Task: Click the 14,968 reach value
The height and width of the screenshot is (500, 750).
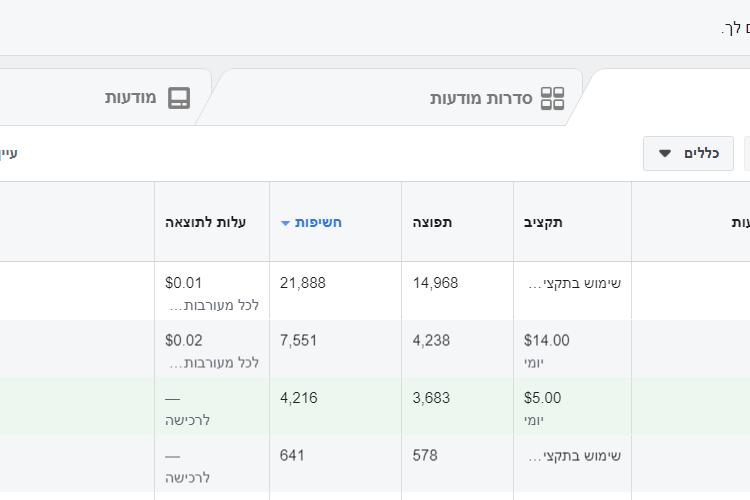Action: point(435,283)
